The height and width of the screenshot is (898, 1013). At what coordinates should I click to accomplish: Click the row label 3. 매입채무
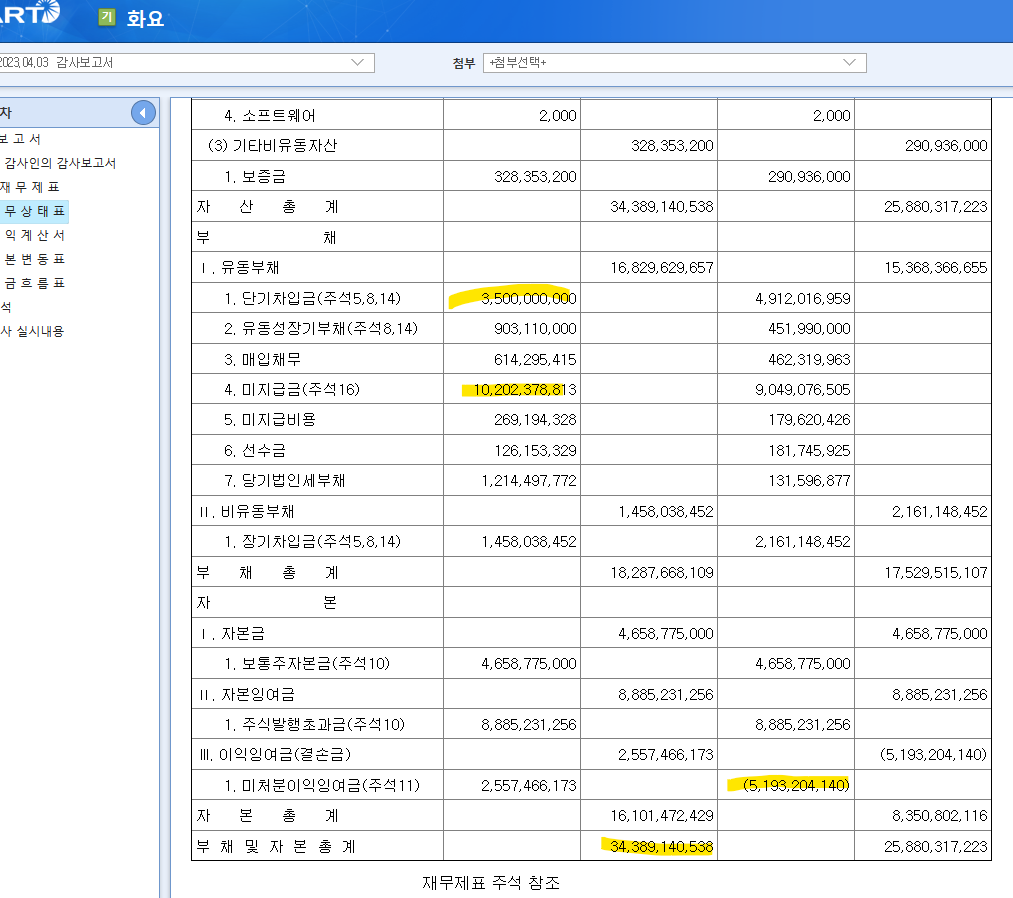pos(262,359)
